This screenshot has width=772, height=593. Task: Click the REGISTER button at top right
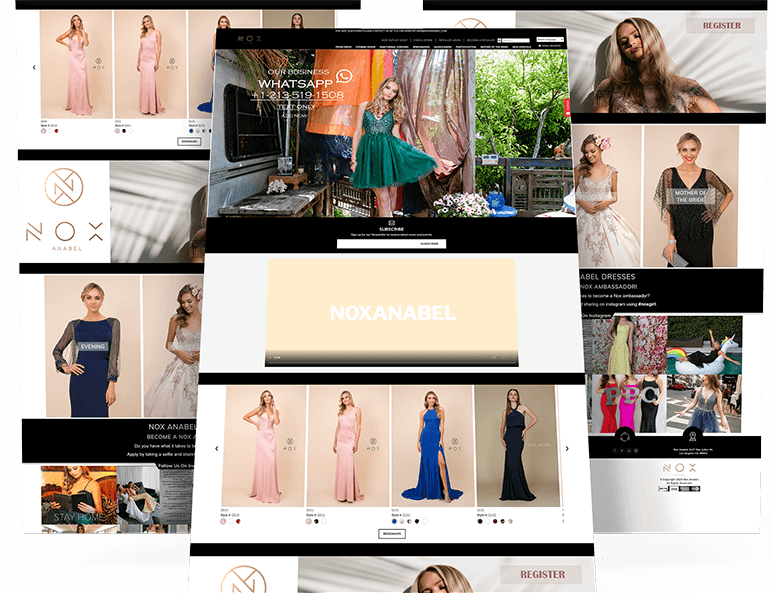[721, 25]
